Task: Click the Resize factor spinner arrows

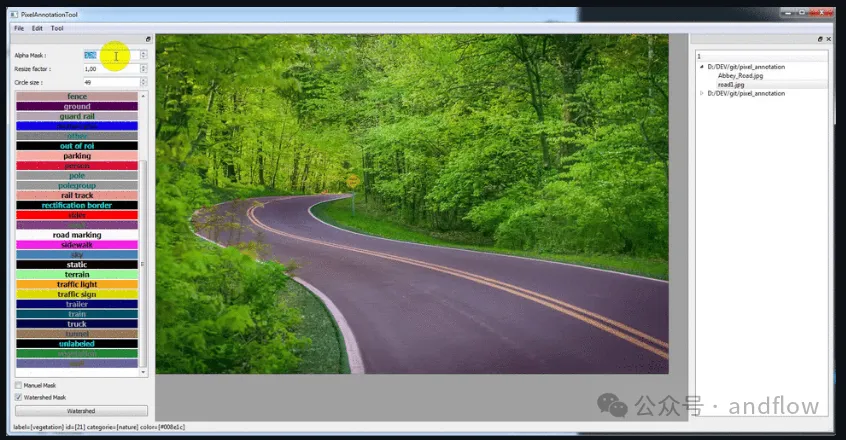Action: pyautogui.click(x=143, y=68)
